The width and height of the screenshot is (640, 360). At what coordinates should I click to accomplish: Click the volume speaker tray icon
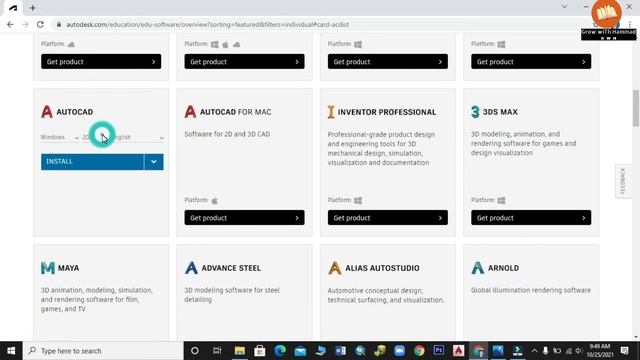tap(578, 351)
